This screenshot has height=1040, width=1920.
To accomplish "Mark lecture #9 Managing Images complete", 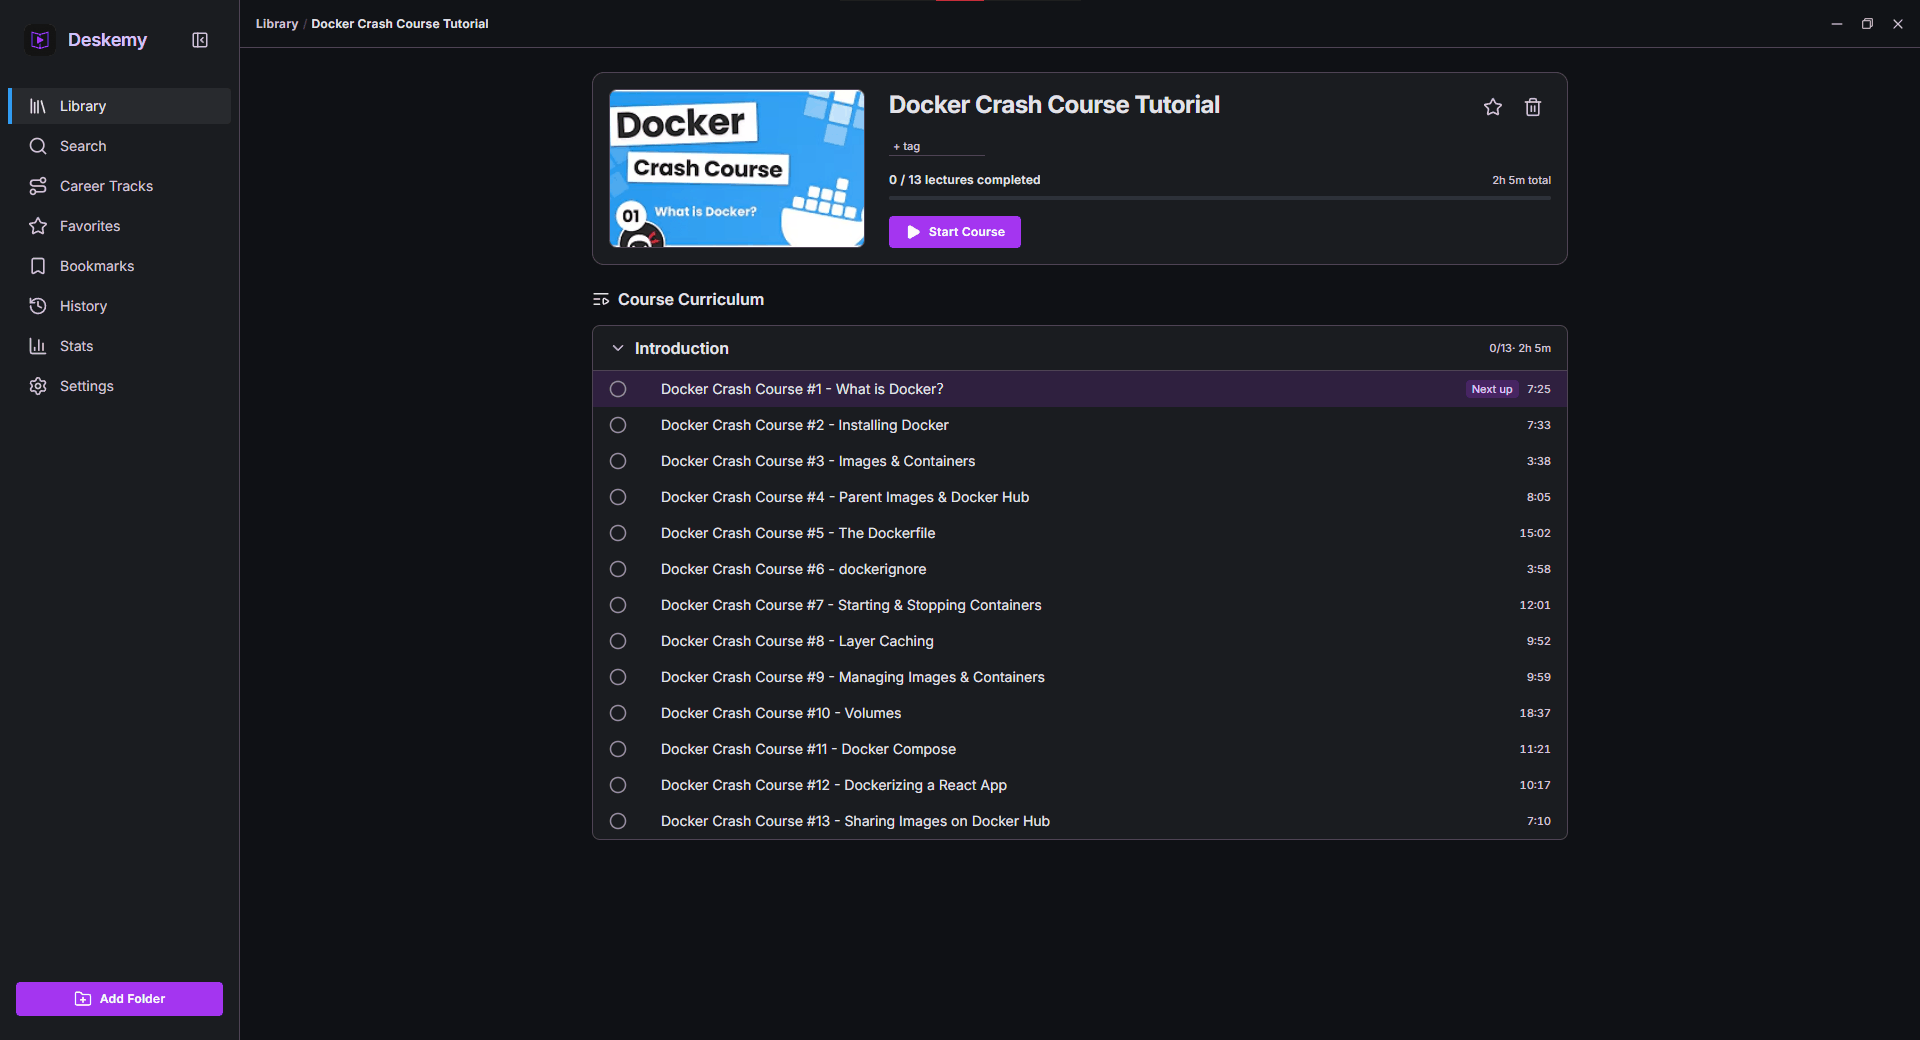I will [618, 677].
